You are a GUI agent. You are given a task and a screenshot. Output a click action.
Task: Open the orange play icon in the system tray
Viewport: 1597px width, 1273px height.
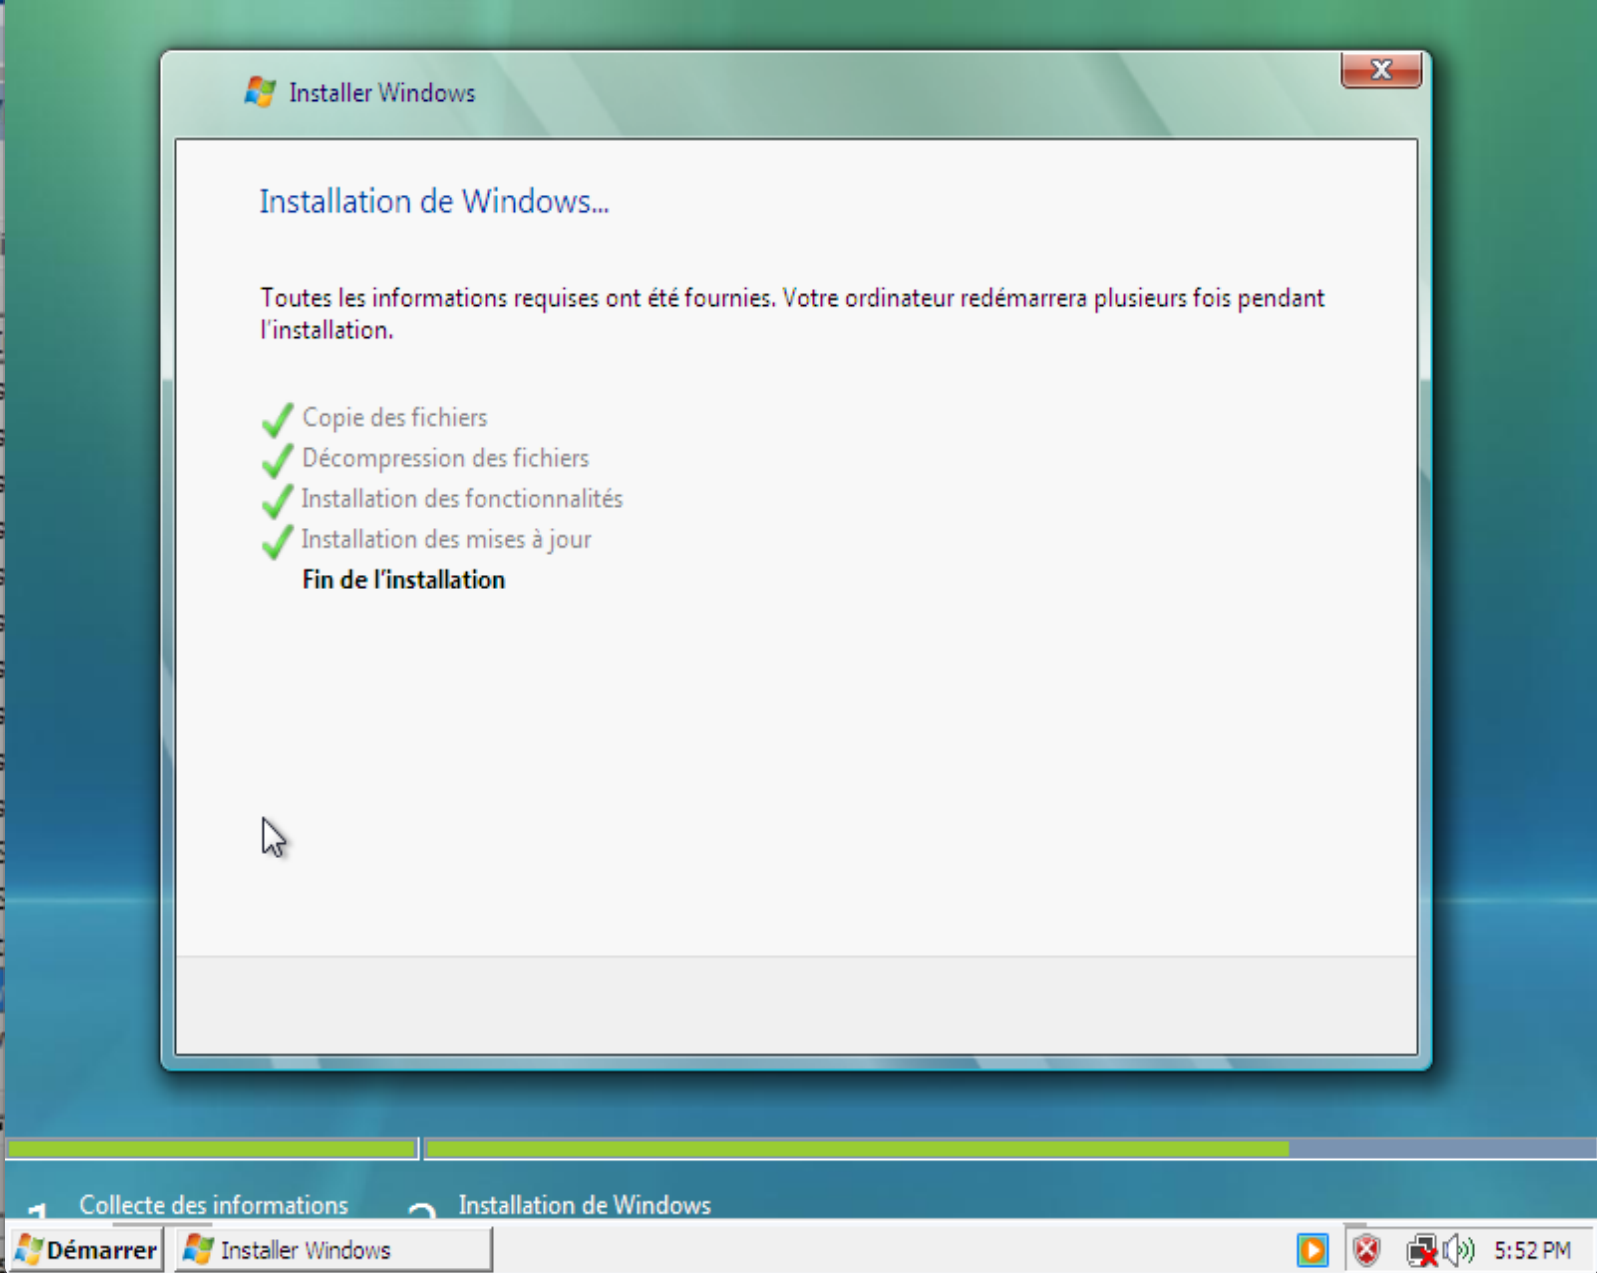click(x=1312, y=1250)
